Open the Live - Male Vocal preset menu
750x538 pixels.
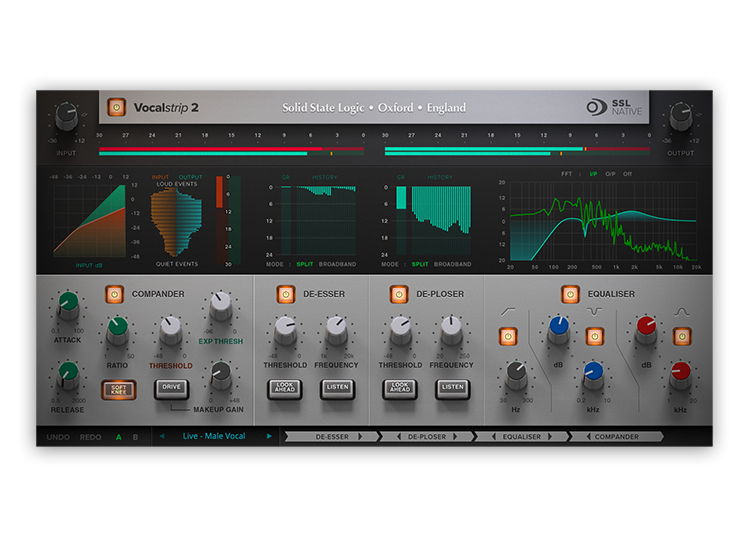coord(214,436)
